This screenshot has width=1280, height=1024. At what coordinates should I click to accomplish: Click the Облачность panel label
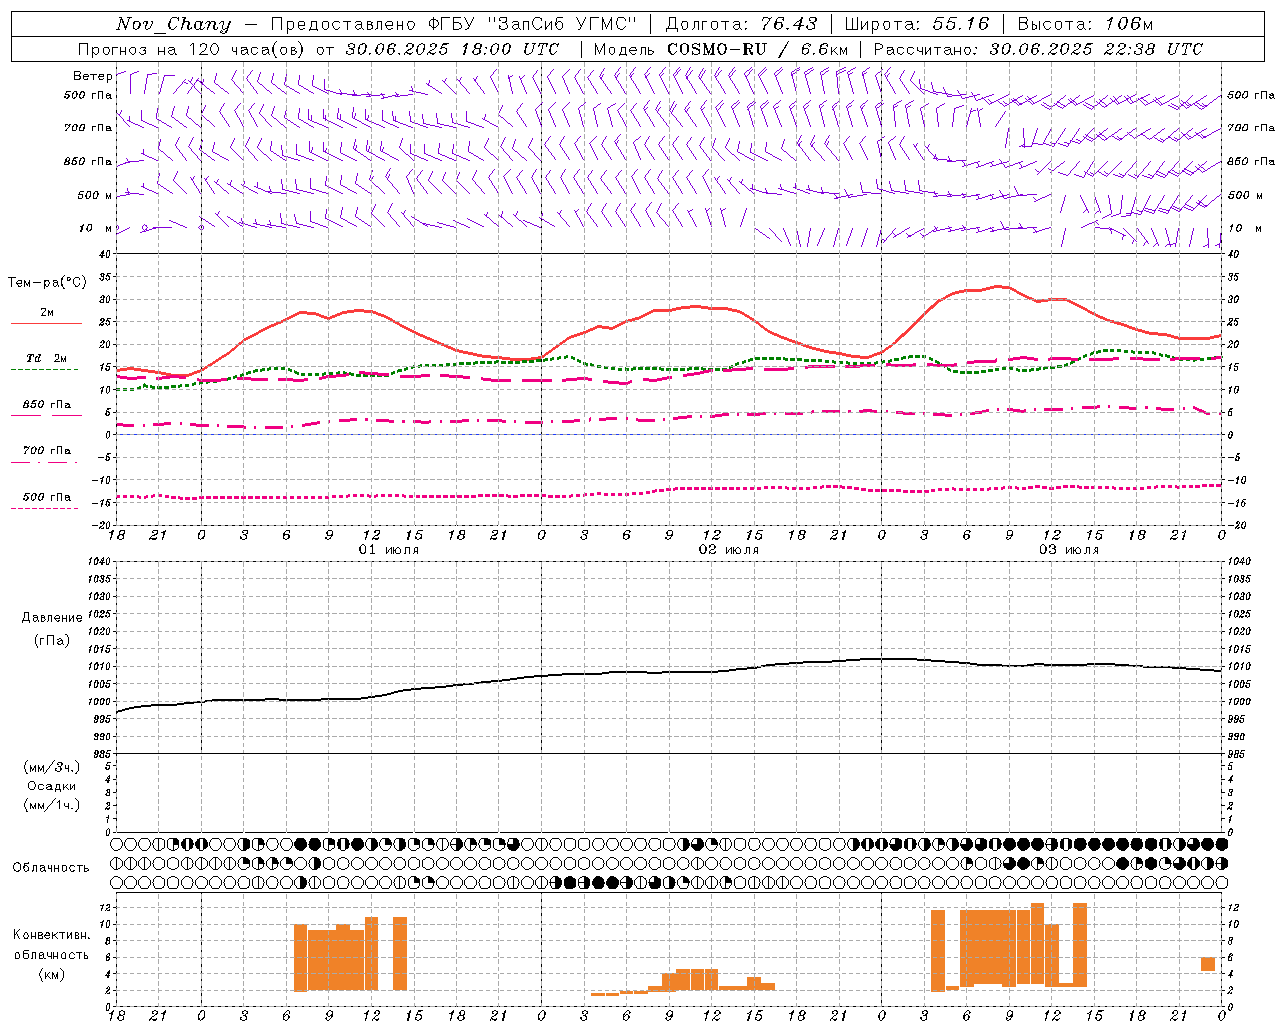pos(51,868)
